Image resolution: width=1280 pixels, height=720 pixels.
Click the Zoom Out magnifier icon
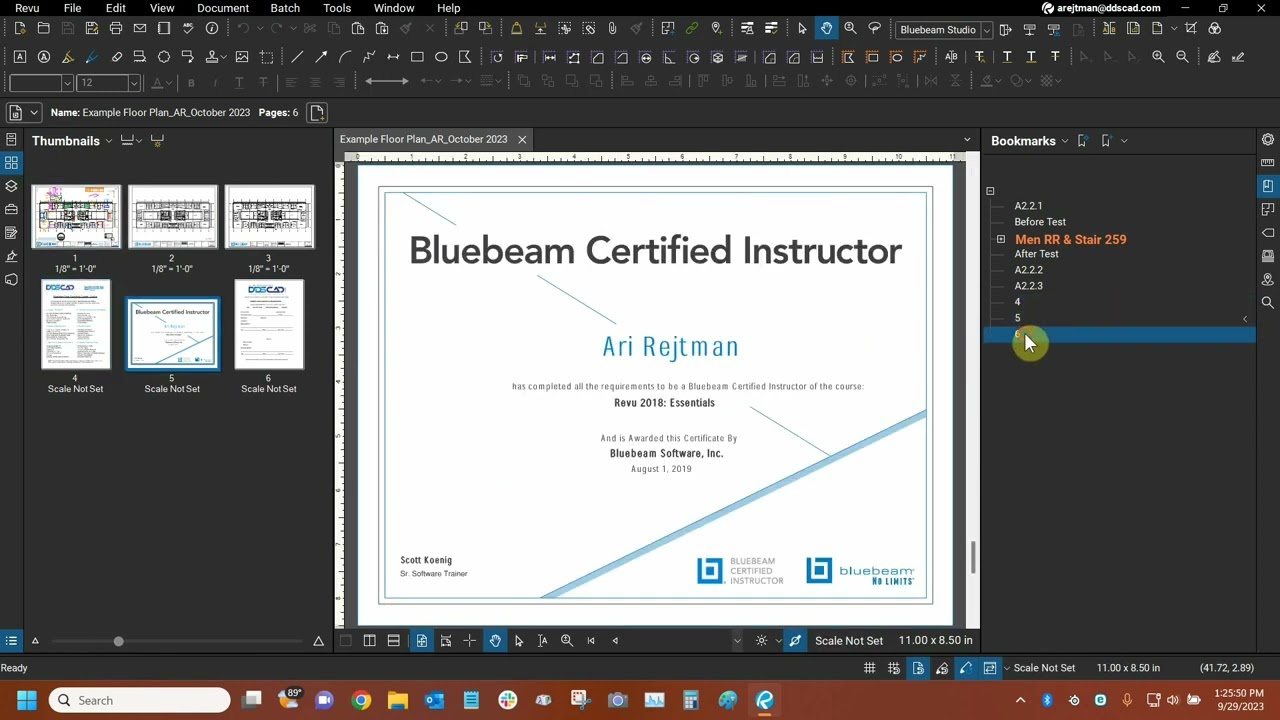[x=1182, y=57]
